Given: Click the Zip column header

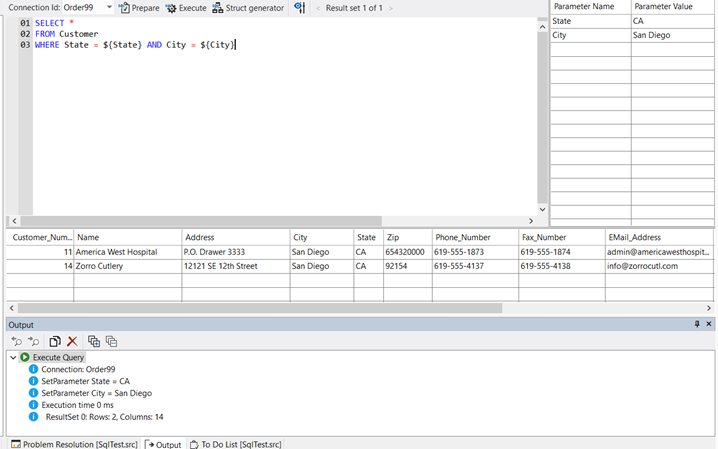Looking at the screenshot, I should pos(408,237).
